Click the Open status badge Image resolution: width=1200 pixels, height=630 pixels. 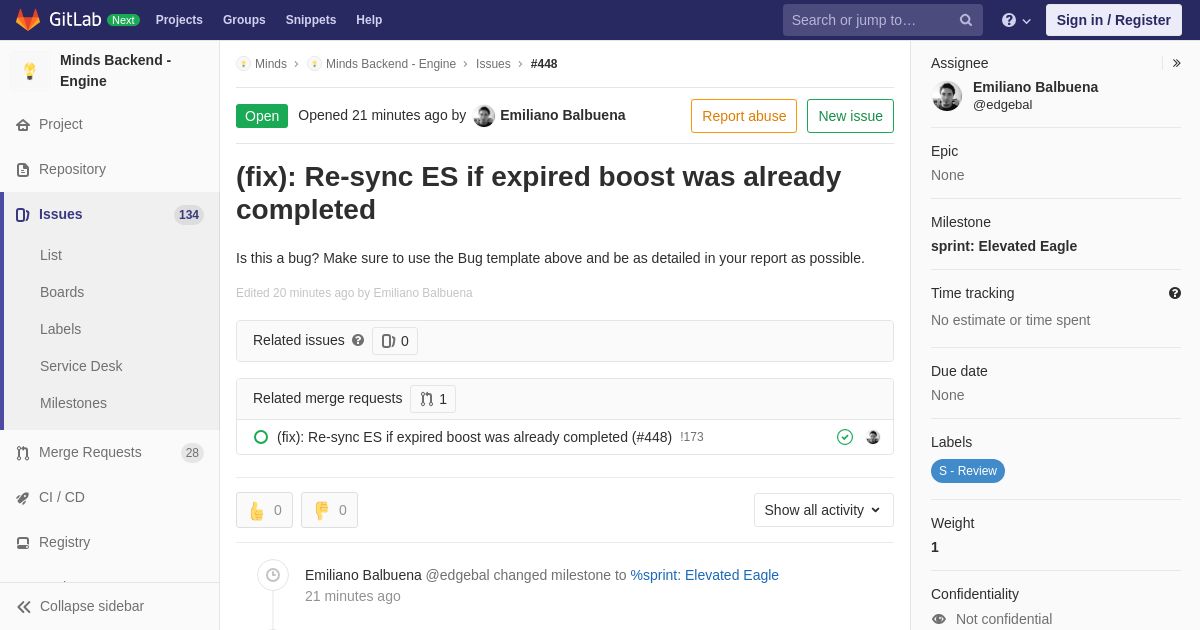[x=262, y=116]
